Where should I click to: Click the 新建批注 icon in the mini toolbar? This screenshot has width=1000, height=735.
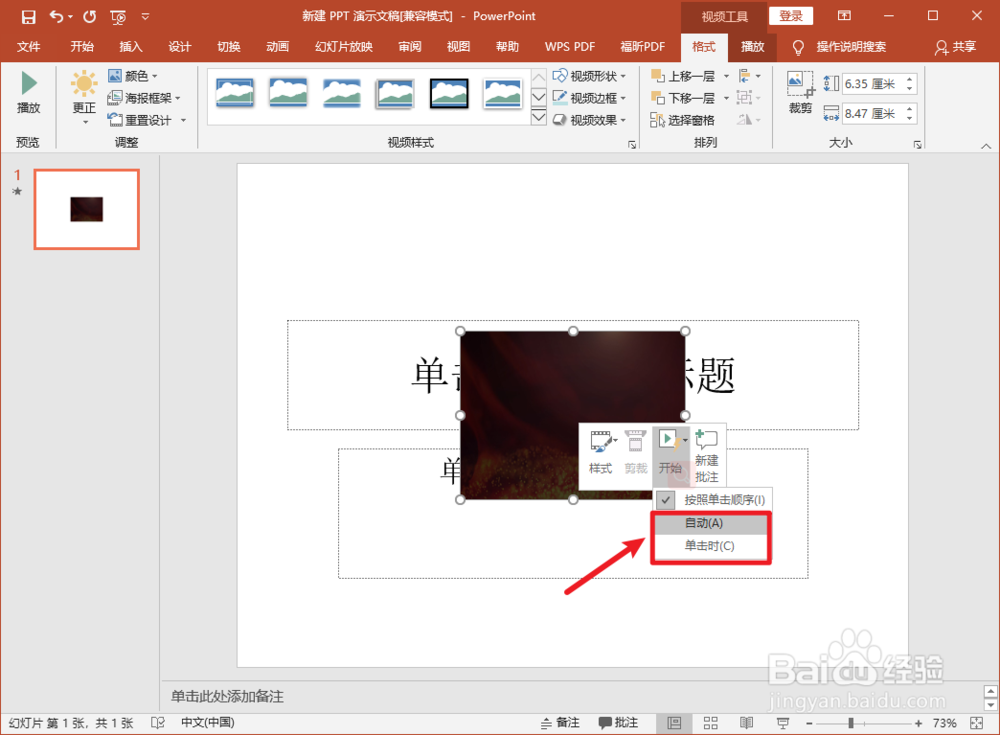point(707,450)
